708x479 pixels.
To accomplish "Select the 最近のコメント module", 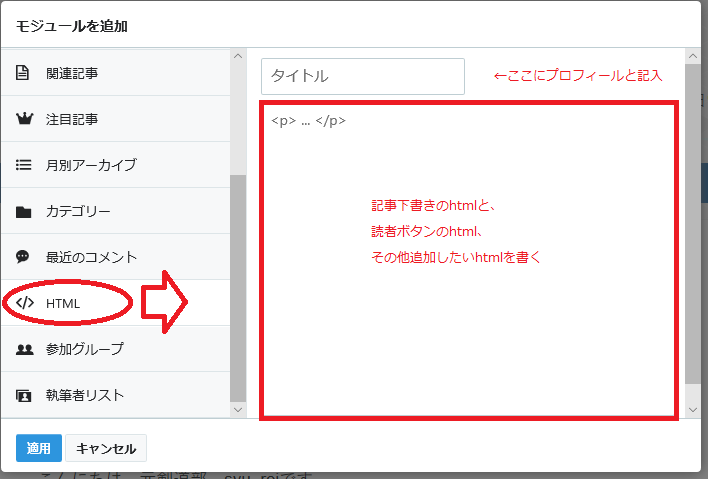I will tap(116, 257).
